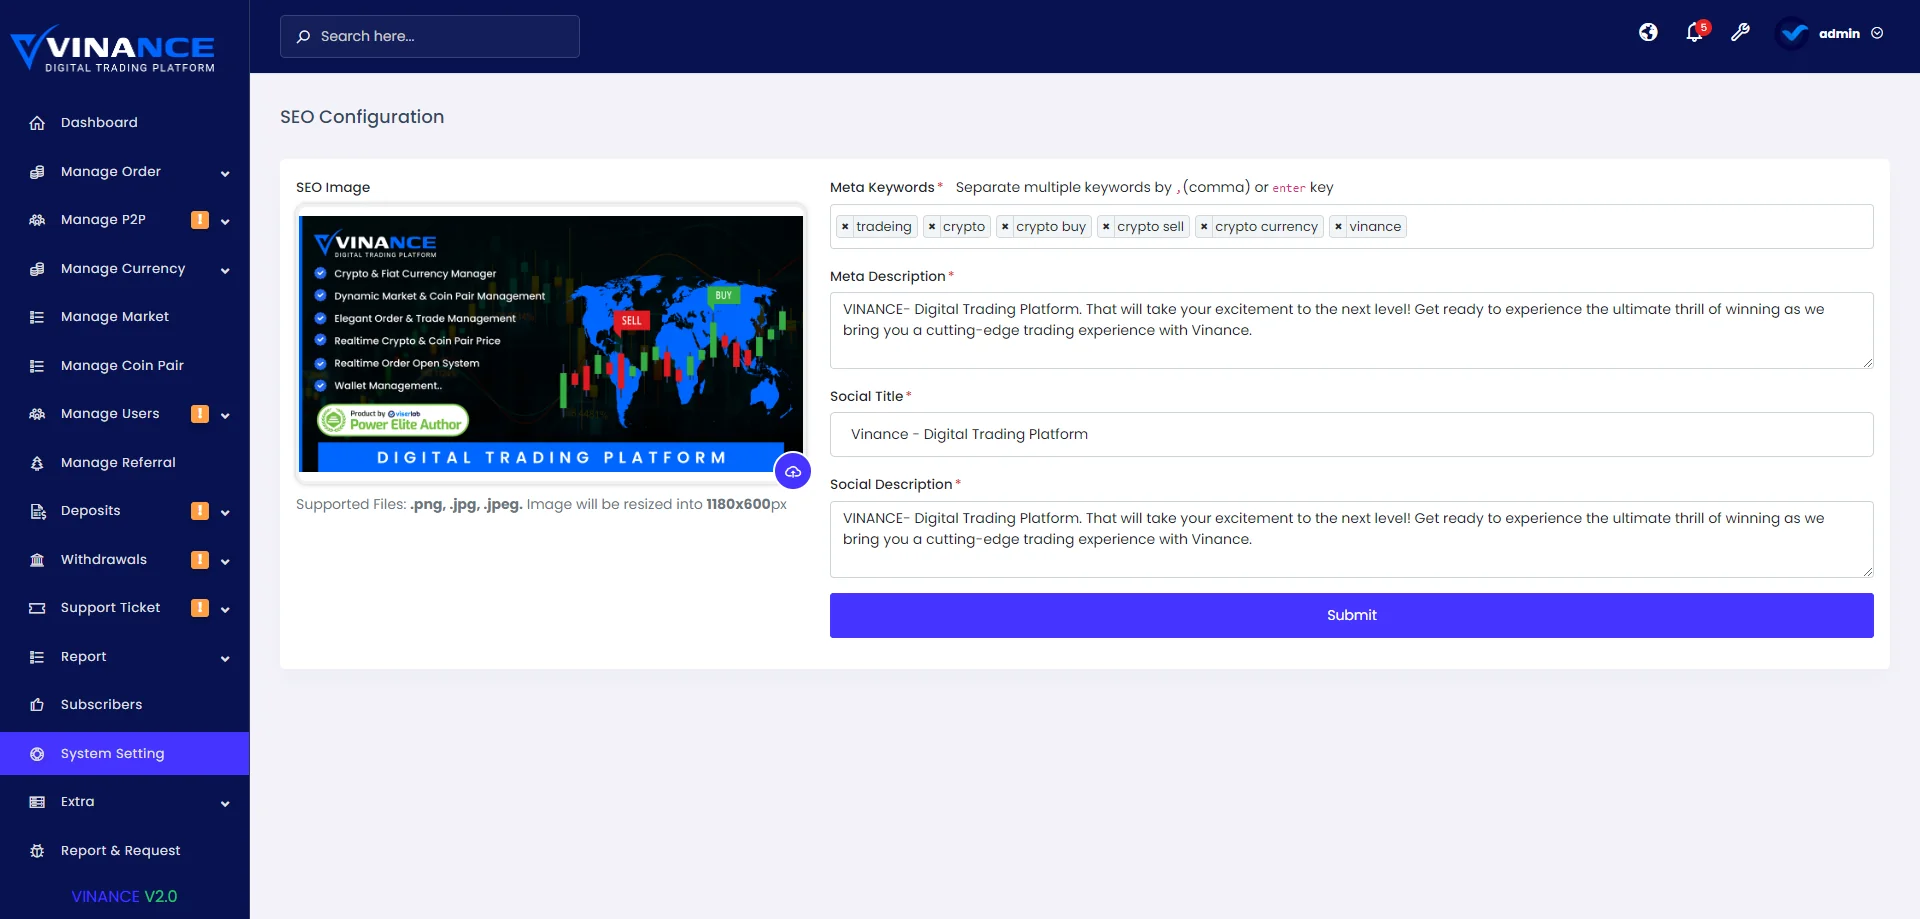Image resolution: width=1920 pixels, height=919 pixels.
Task: Click the Deposits sidebar icon
Action: click(37, 511)
